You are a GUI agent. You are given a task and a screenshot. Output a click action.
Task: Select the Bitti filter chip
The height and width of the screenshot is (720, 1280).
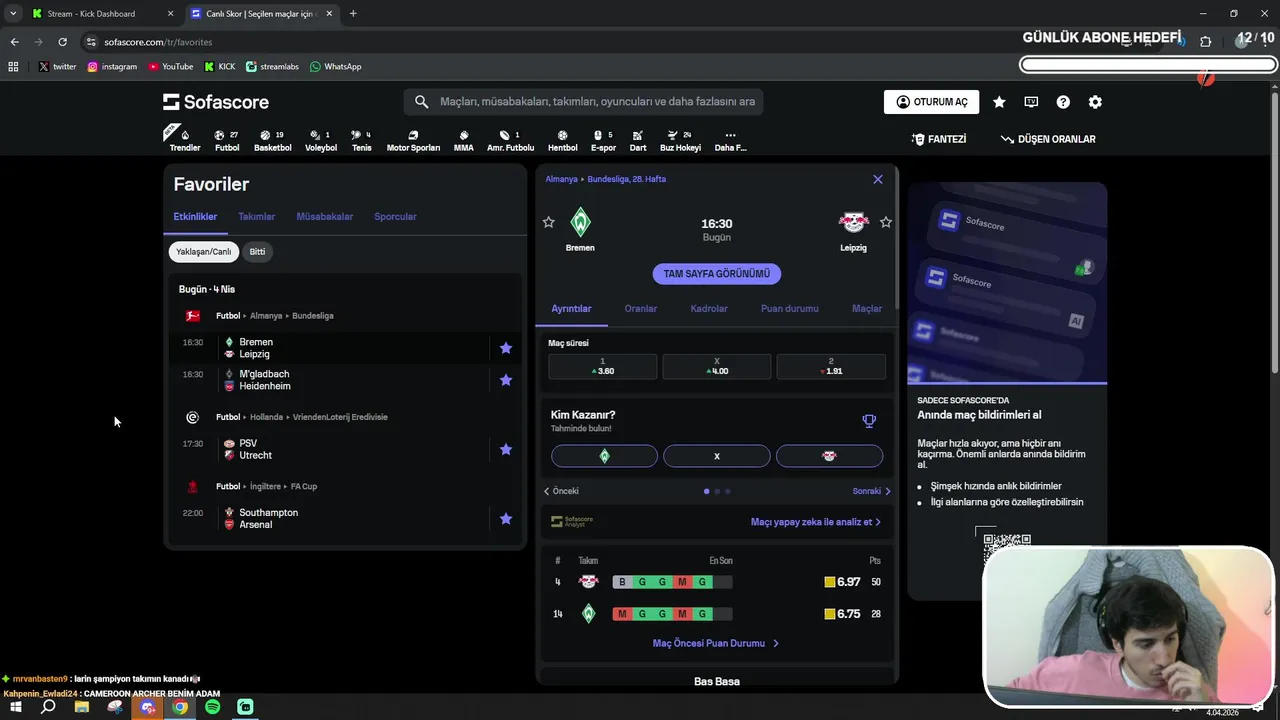[x=257, y=252]
